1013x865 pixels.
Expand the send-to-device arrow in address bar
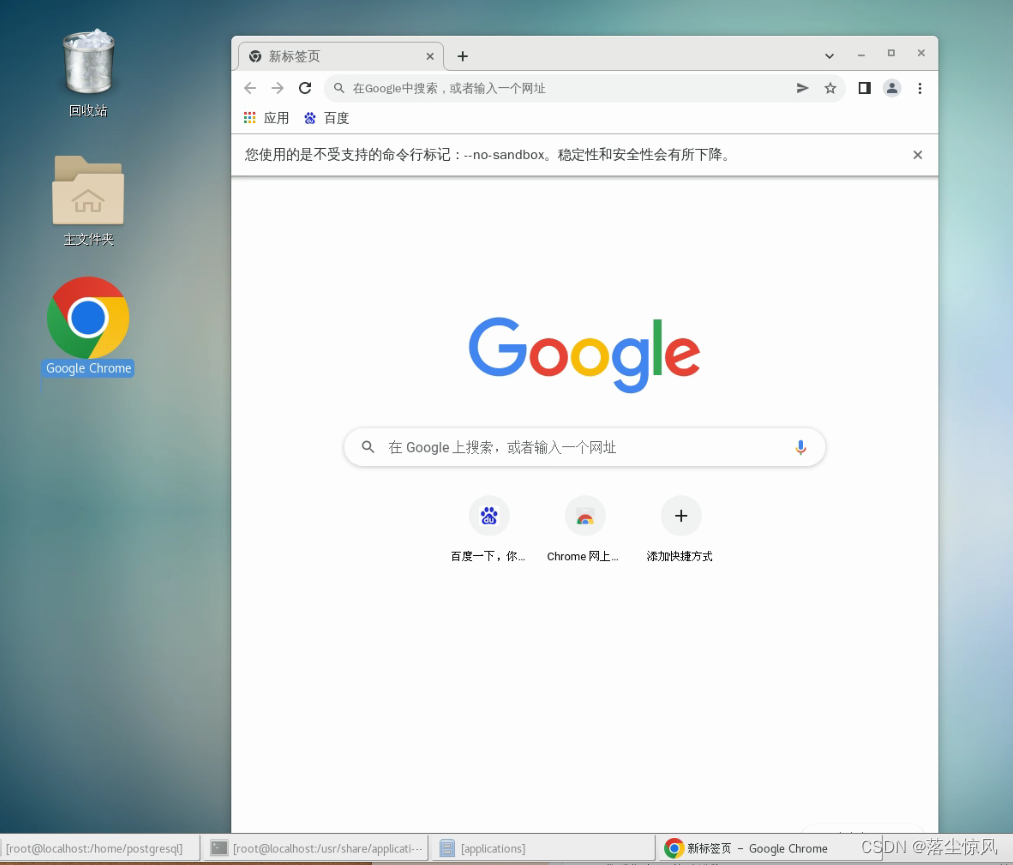point(802,88)
